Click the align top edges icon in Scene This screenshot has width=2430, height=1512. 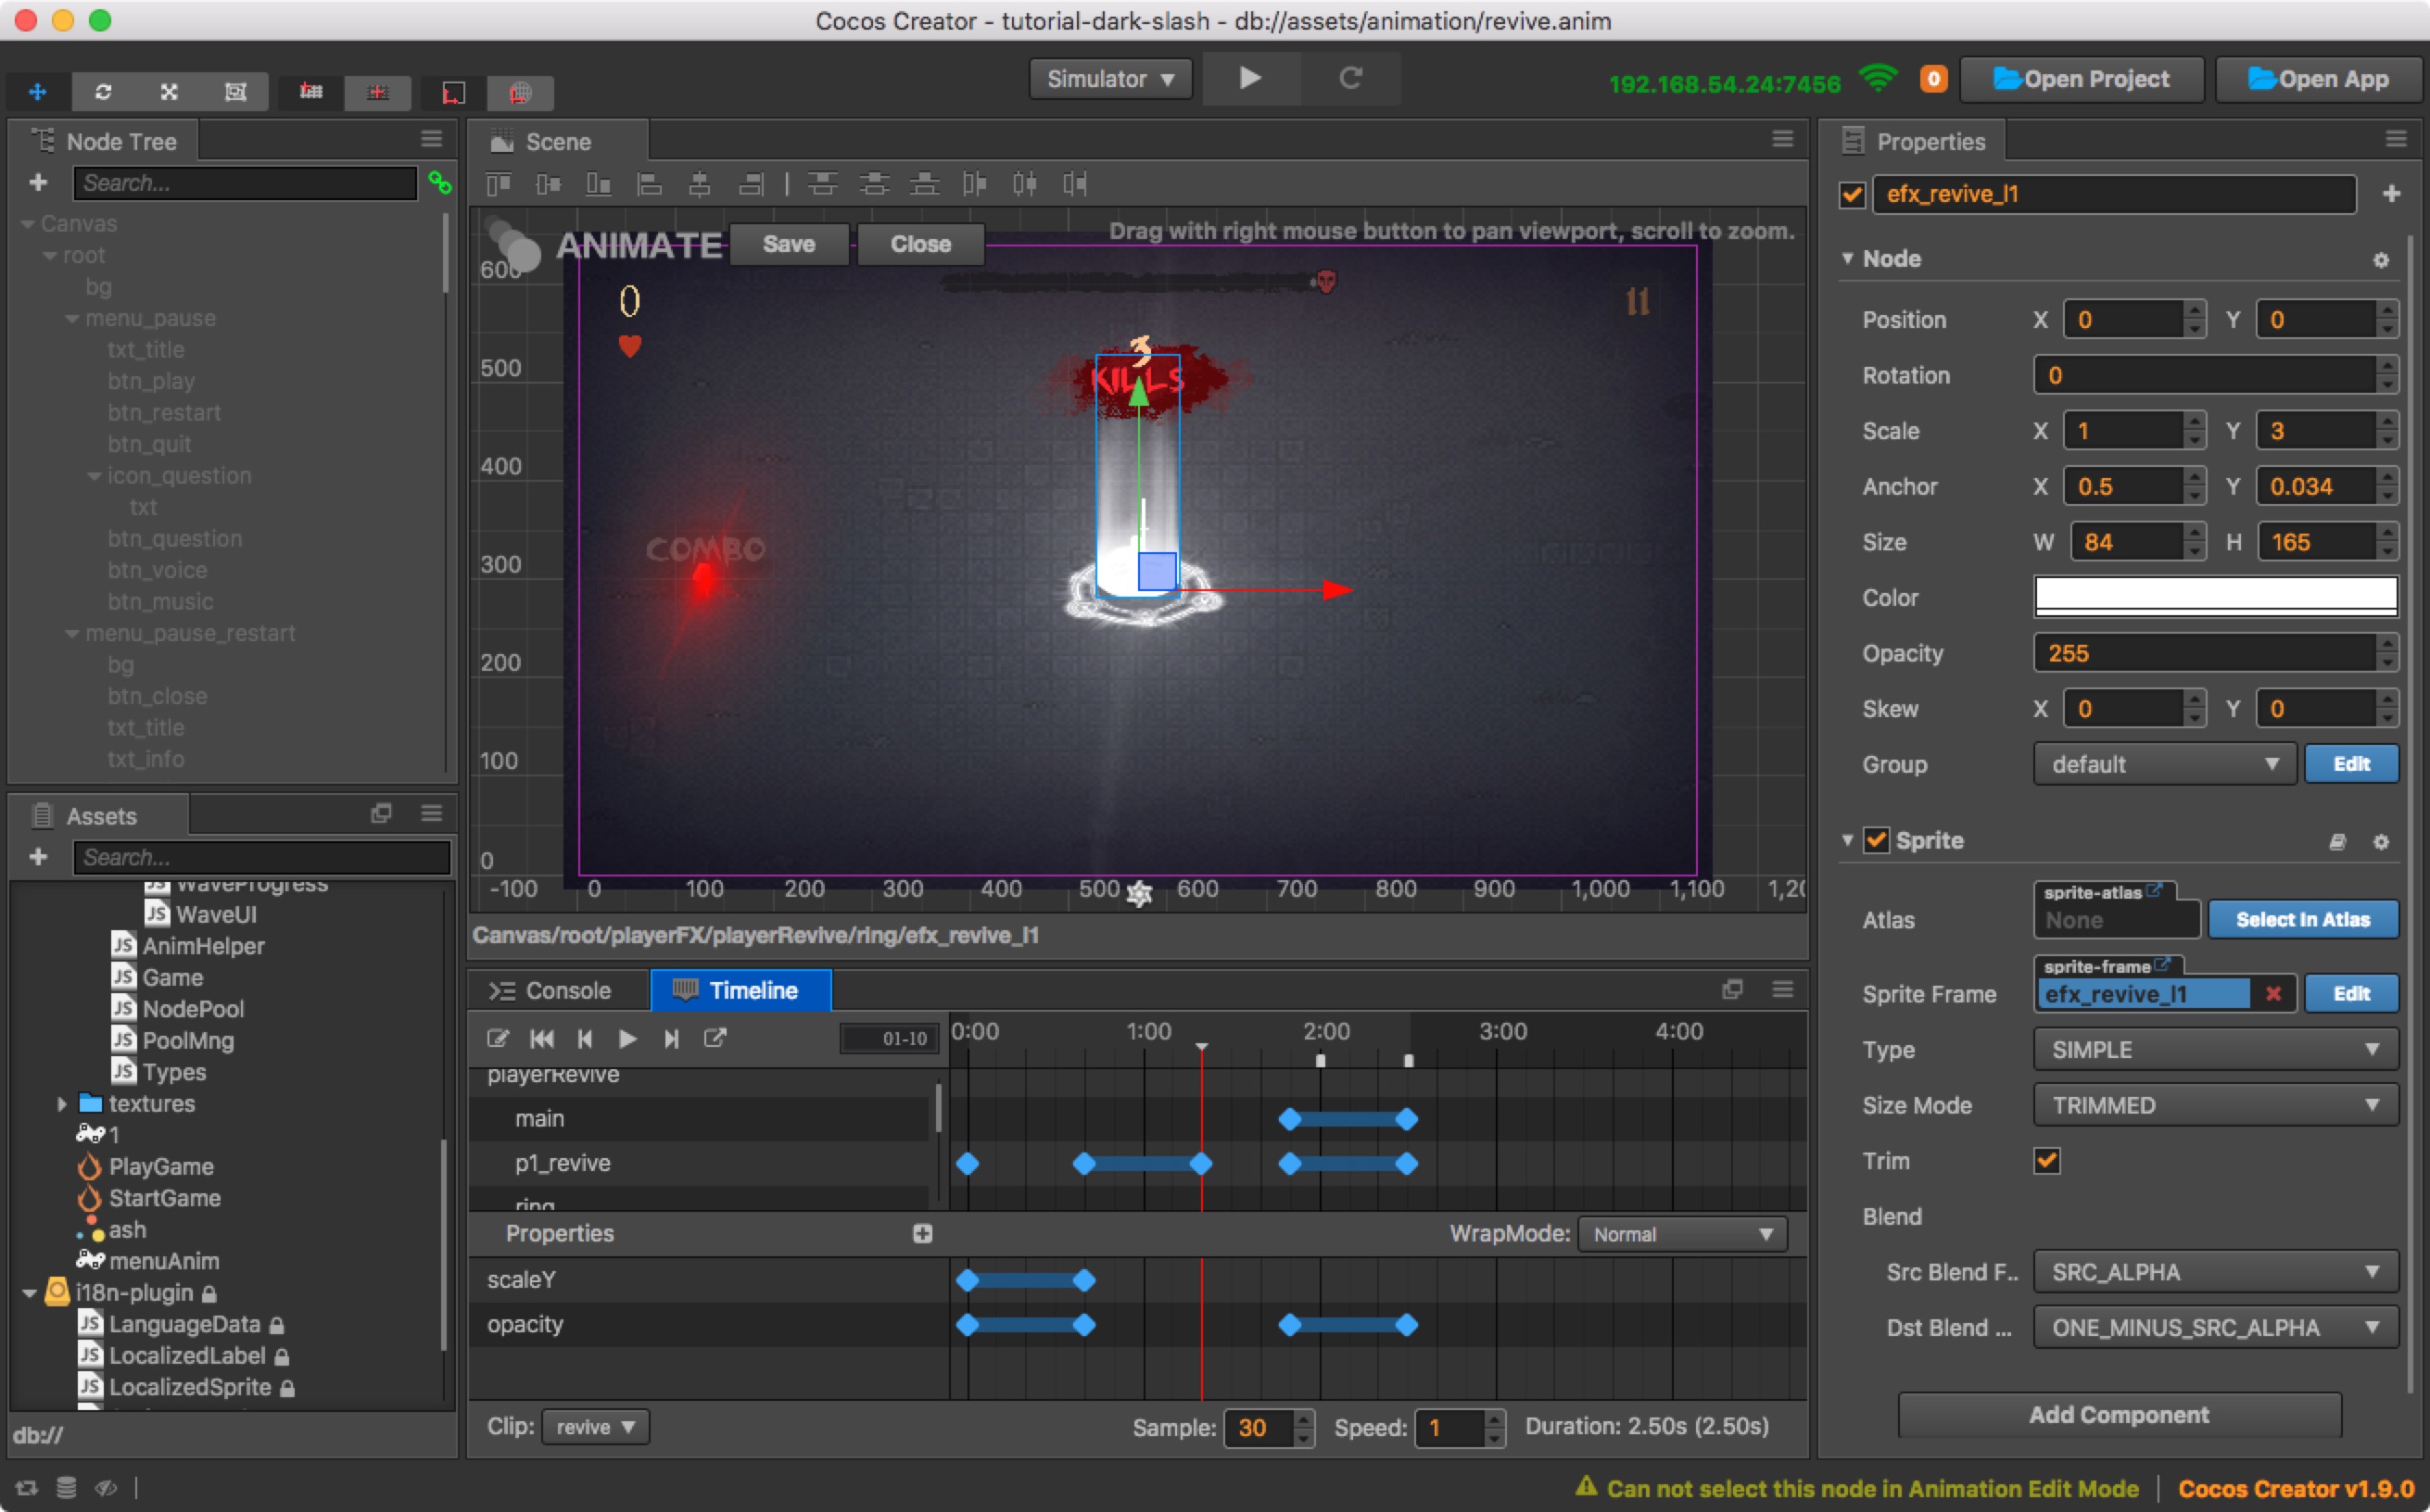(498, 184)
